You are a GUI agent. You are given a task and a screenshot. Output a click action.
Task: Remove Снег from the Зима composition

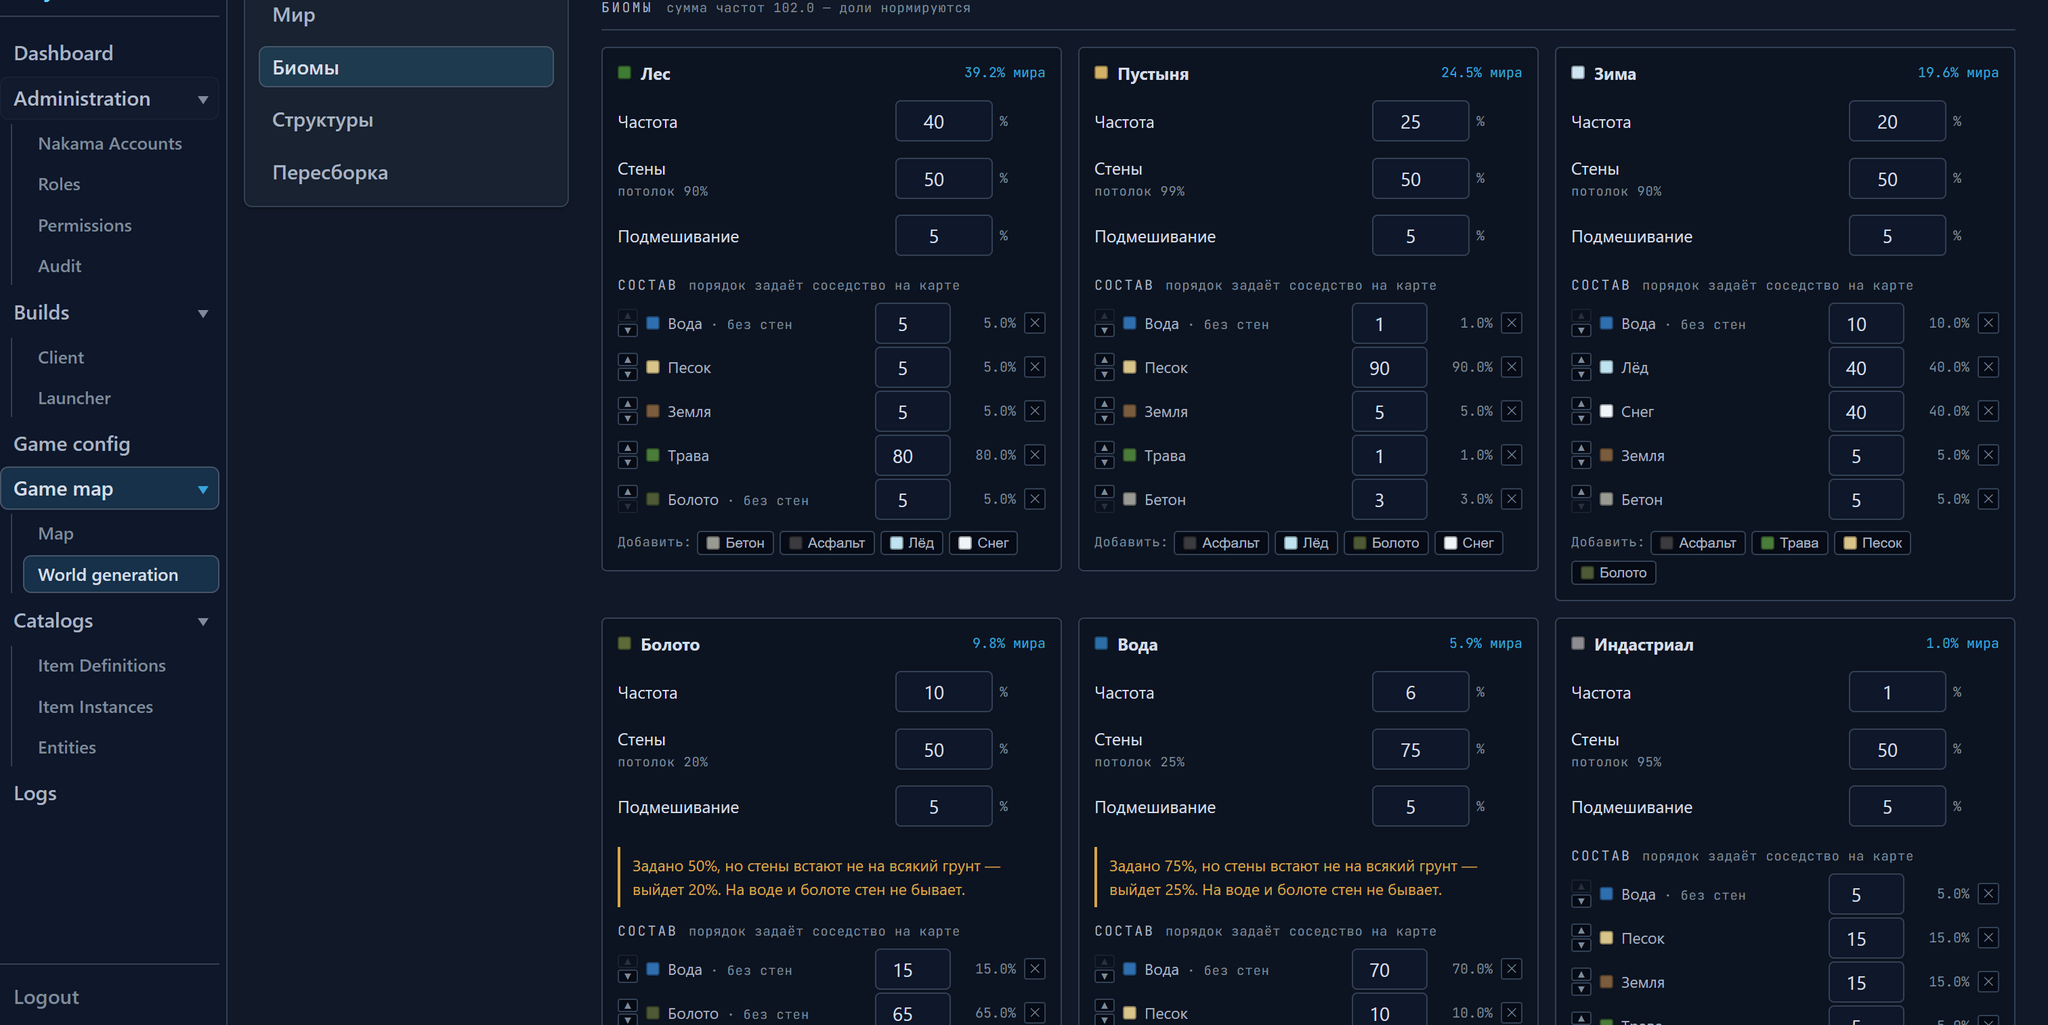pos(1989,411)
